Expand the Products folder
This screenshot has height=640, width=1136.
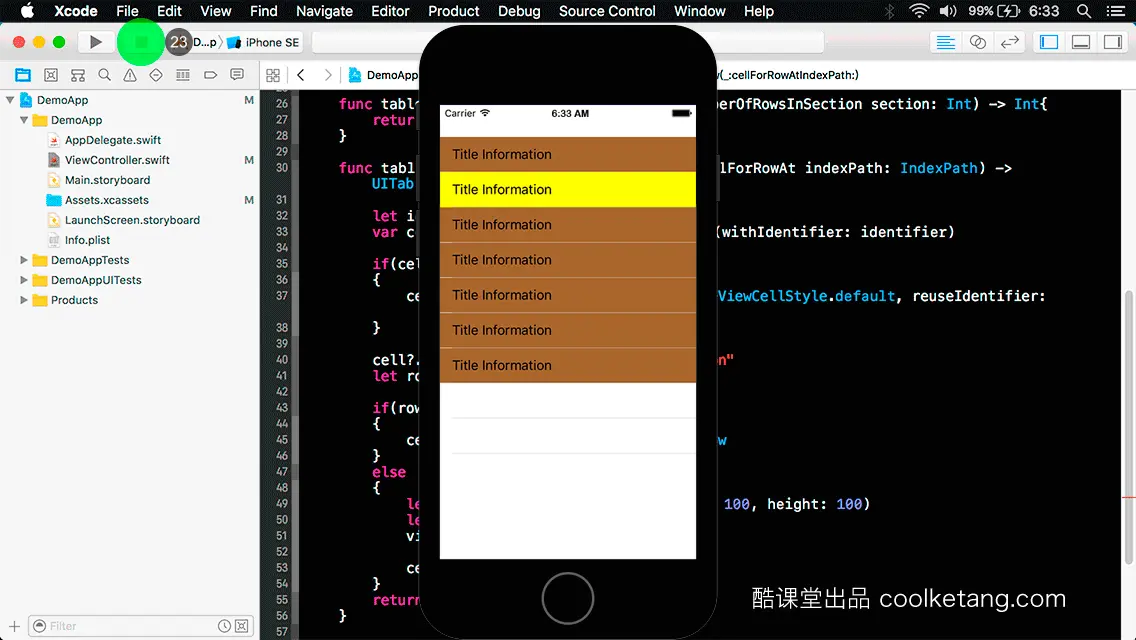tap(24, 299)
